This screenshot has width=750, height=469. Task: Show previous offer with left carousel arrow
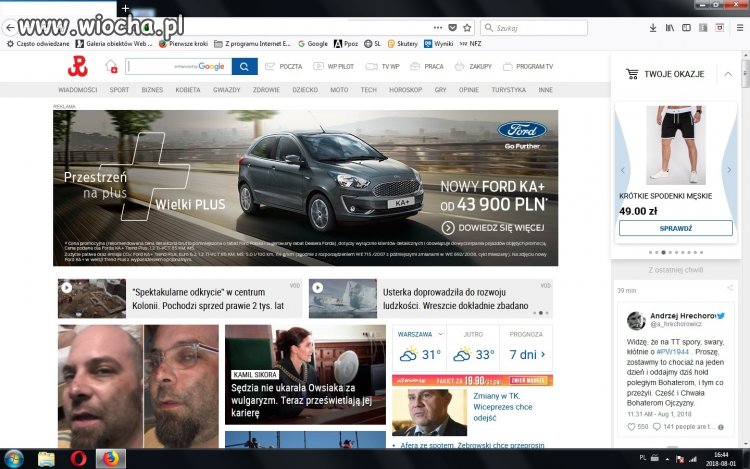pyautogui.click(x=622, y=170)
